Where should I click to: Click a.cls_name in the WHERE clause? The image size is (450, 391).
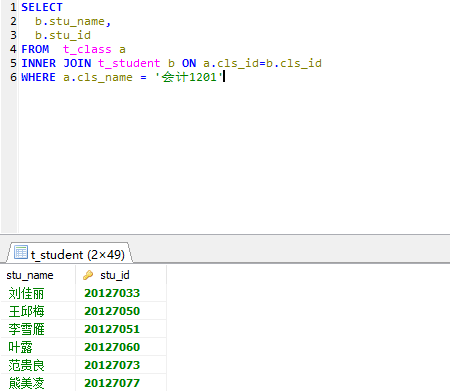coord(98,77)
